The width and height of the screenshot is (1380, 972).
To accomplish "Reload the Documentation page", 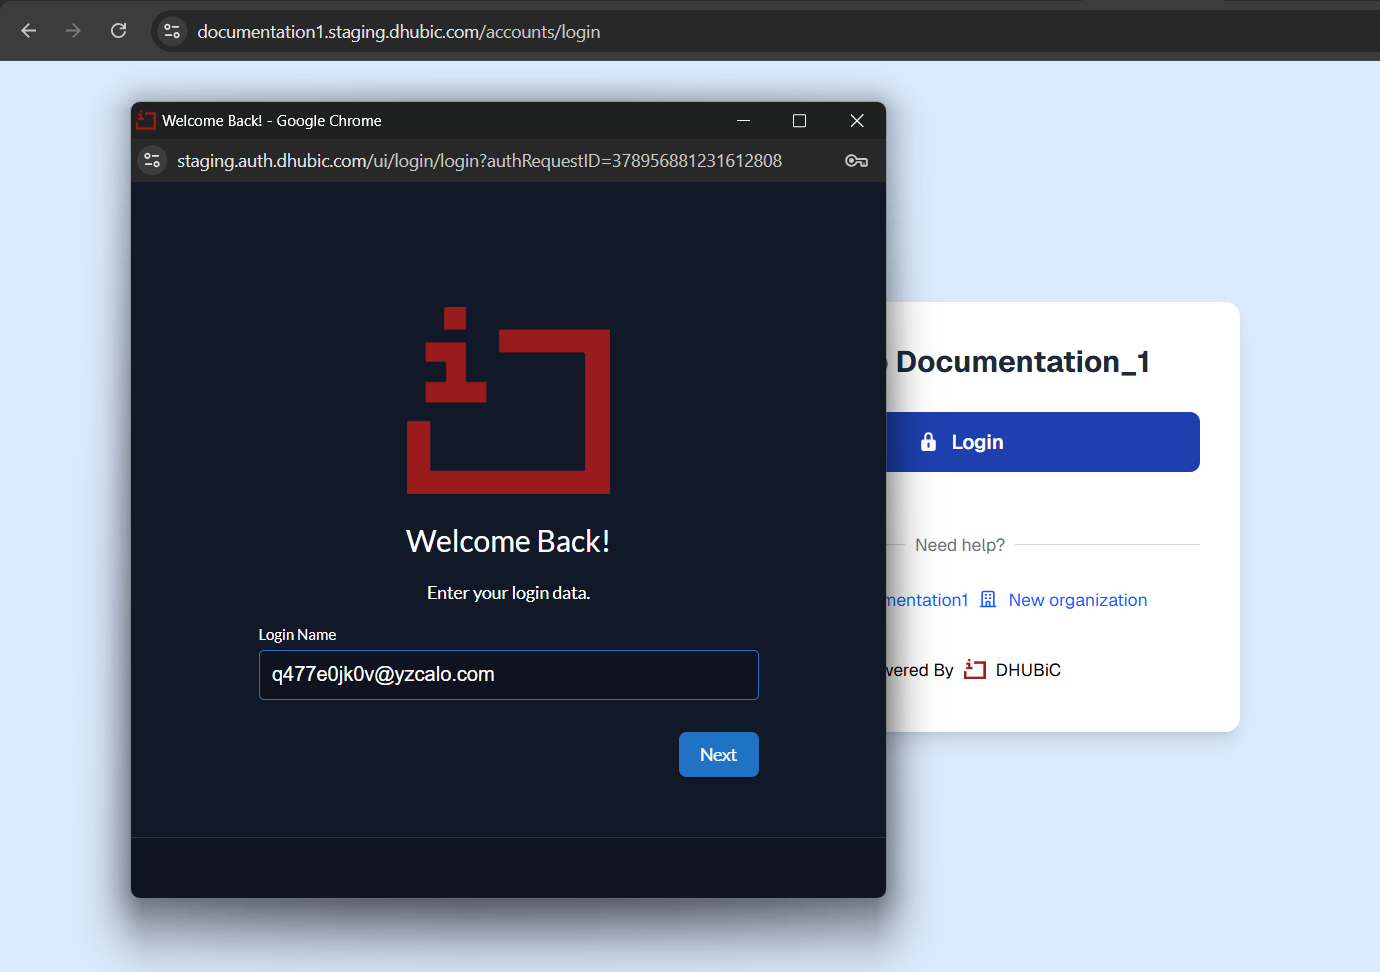I will coord(118,31).
